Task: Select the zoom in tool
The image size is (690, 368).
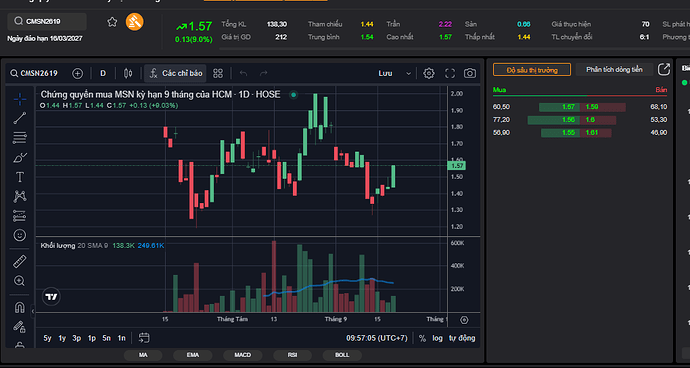Action: 20,281
